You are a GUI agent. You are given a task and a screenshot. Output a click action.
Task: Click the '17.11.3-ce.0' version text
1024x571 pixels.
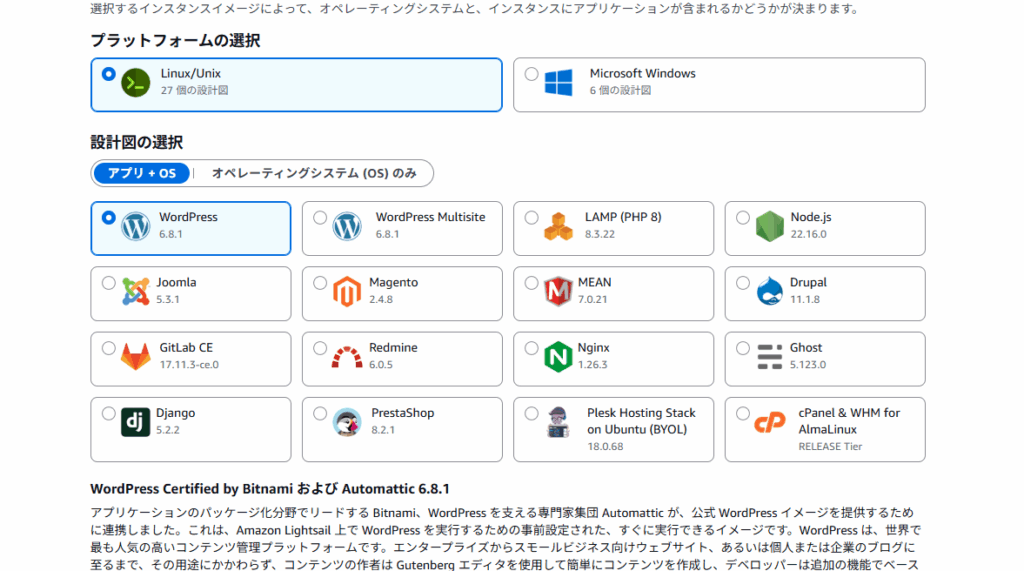189,365
